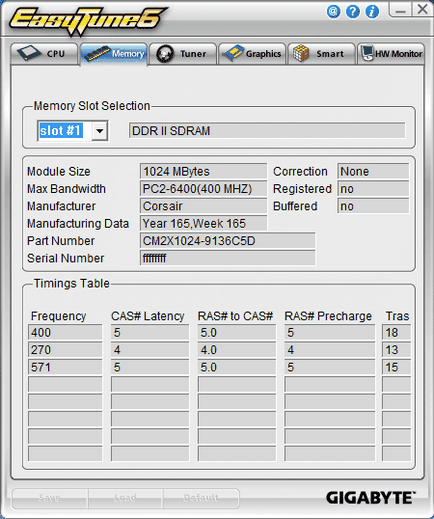Click the @ email icon in title bar
Screen dimensions: 434x519
click(333, 12)
